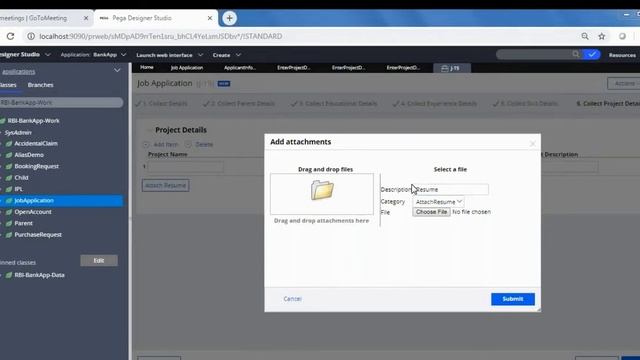This screenshot has width=640, height=360.
Task: Click the browser address bar URL
Action: [160, 36]
